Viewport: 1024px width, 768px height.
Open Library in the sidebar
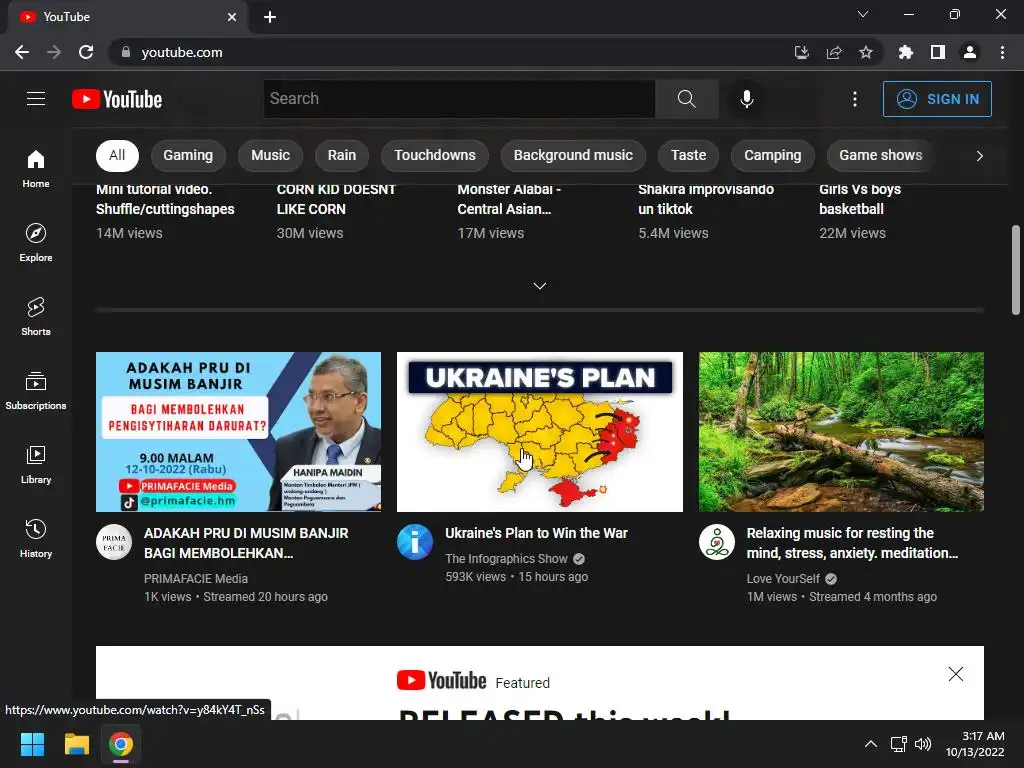36,464
